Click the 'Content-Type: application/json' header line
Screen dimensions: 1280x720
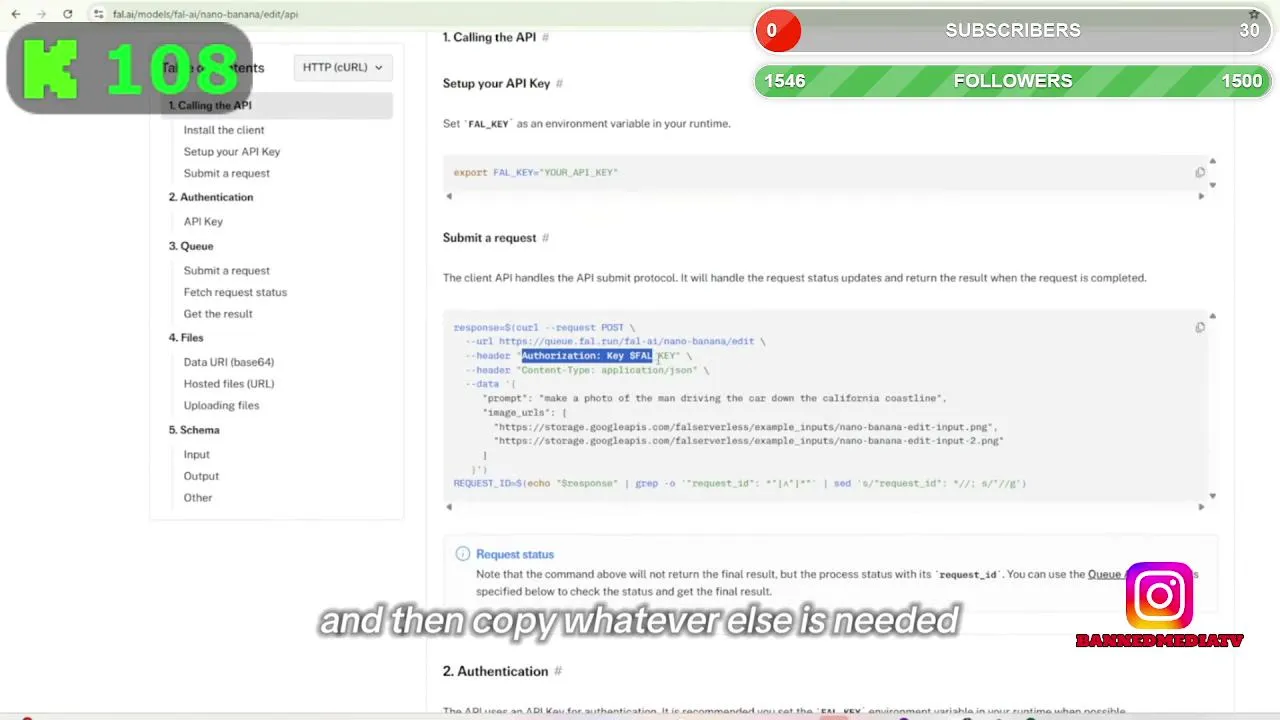[x=587, y=370]
